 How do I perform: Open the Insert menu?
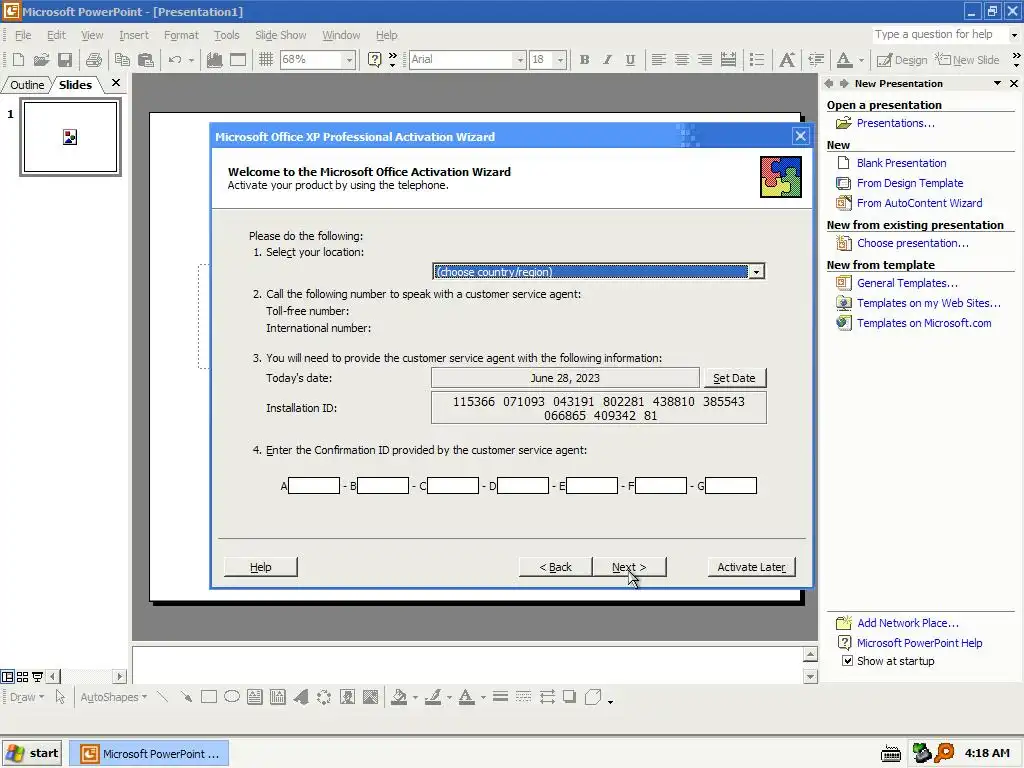click(x=134, y=35)
